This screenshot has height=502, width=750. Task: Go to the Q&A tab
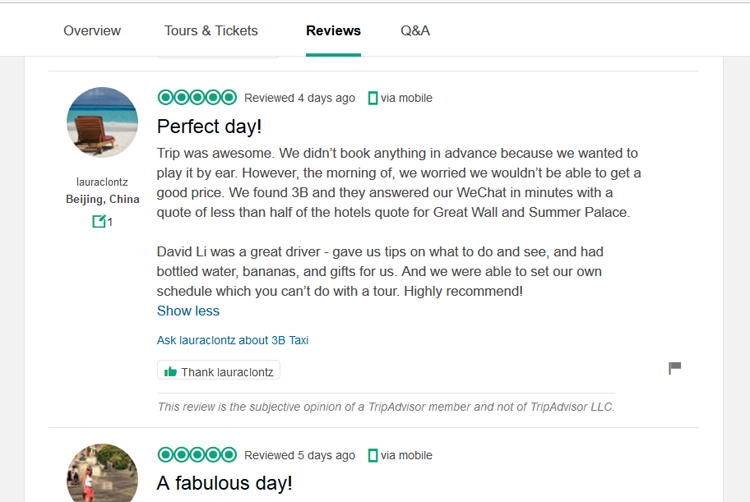point(415,31)
